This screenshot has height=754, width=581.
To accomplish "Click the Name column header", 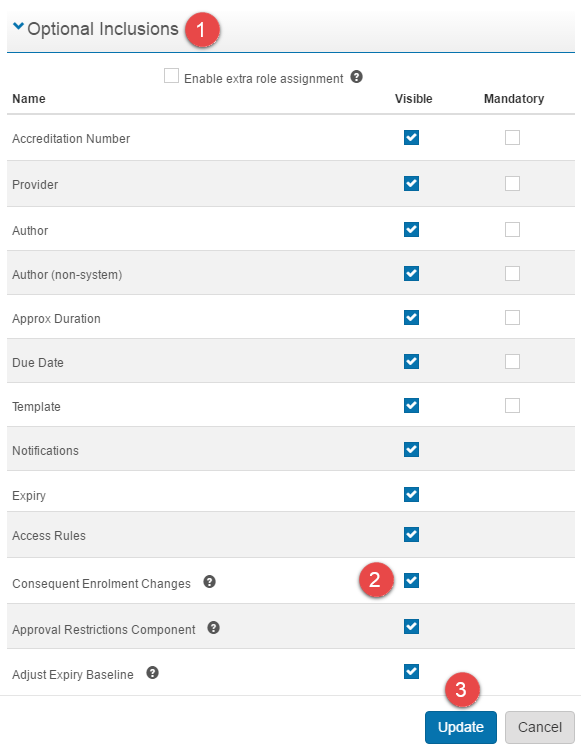I will point(29,99).
